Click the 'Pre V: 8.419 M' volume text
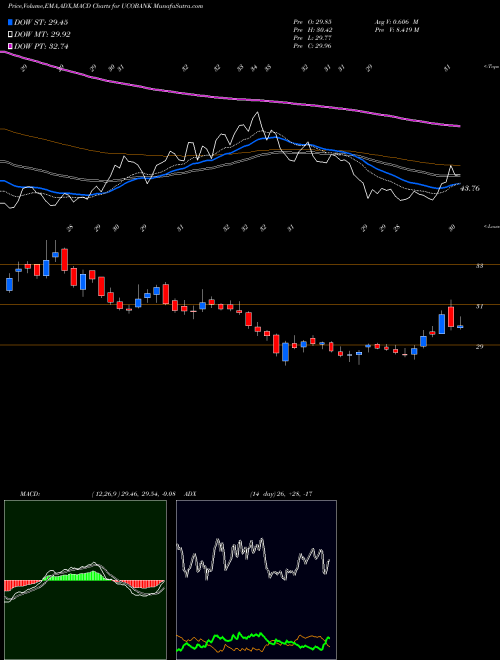This screenshot has width=500, height=660. click(x=396, y=30)
